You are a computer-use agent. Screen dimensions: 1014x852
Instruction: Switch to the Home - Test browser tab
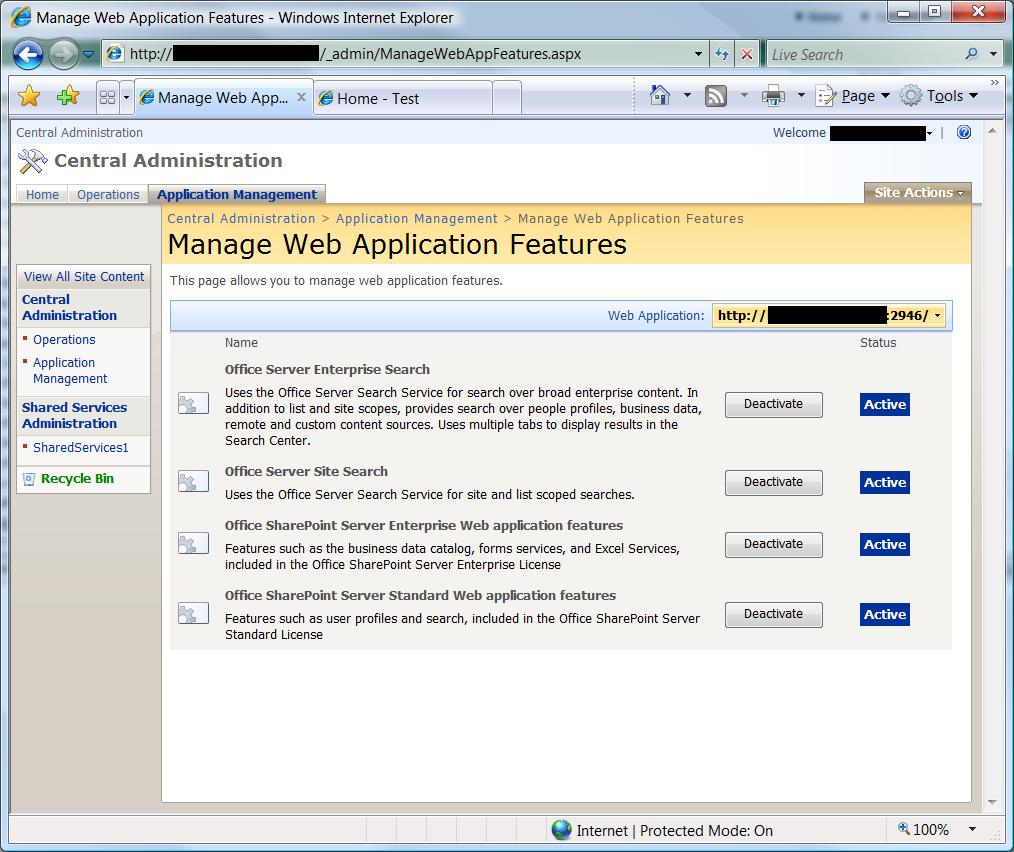[x=398, y=97]
